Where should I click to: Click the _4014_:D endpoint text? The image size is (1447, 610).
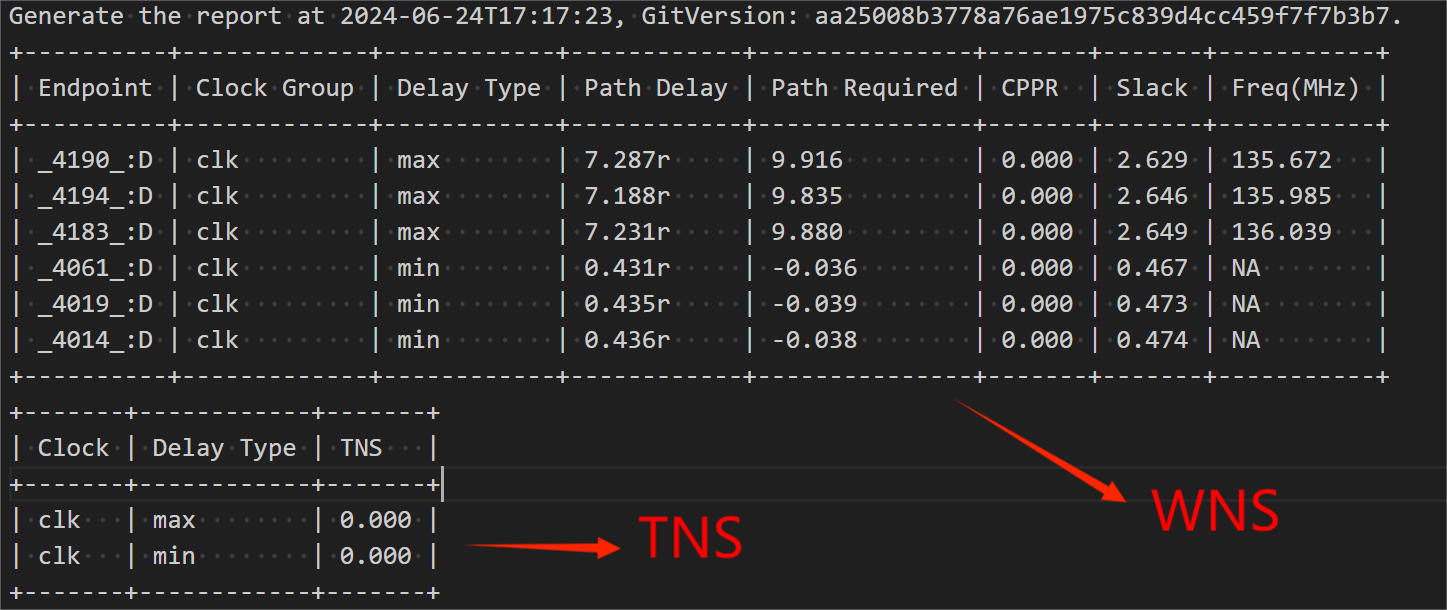point(95,340)
